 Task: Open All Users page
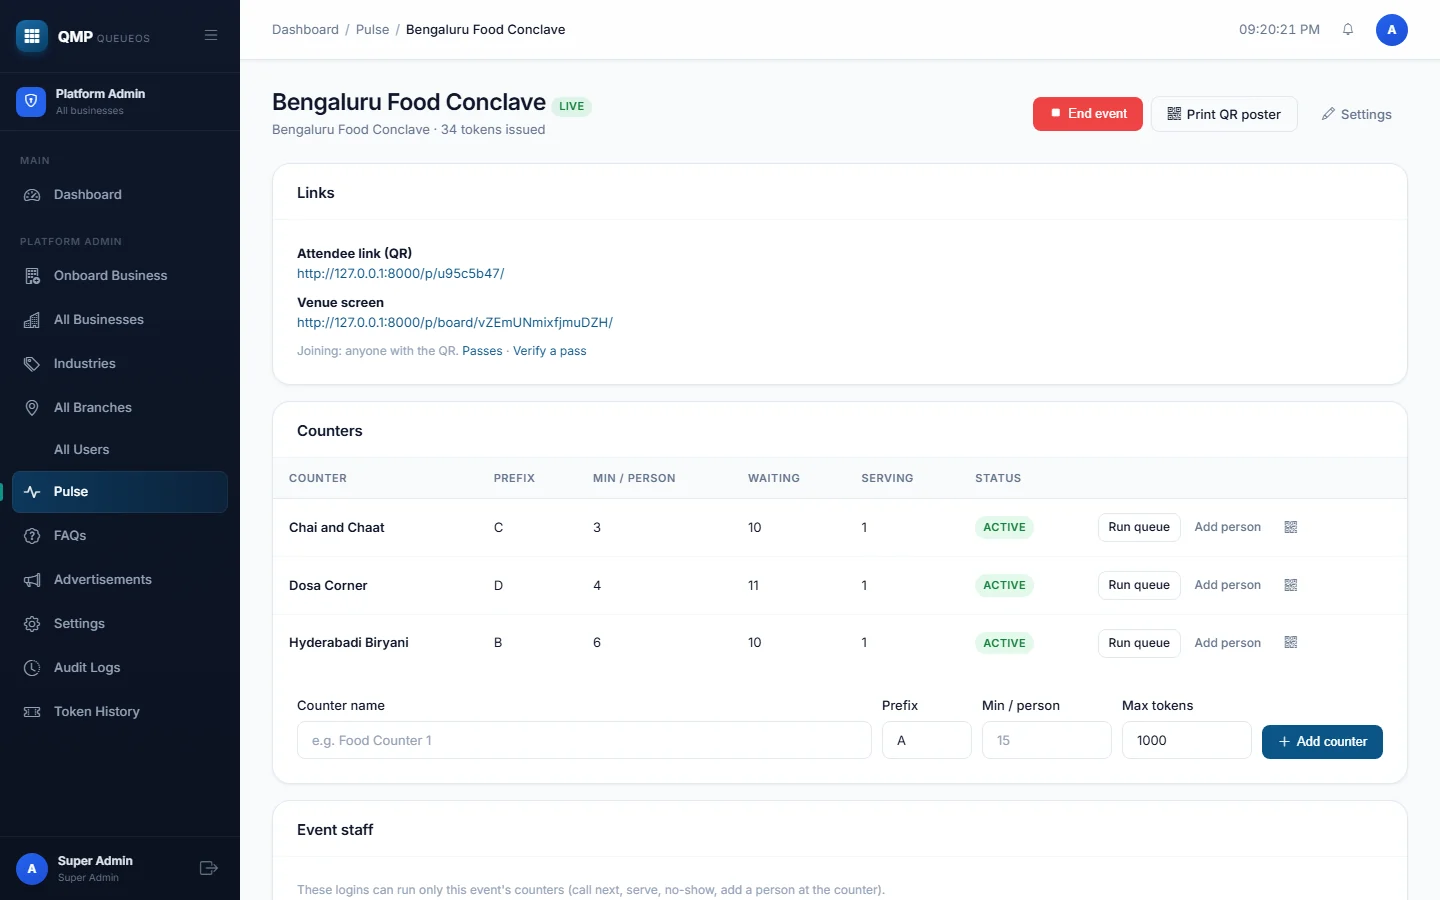(x=120, y=450)
